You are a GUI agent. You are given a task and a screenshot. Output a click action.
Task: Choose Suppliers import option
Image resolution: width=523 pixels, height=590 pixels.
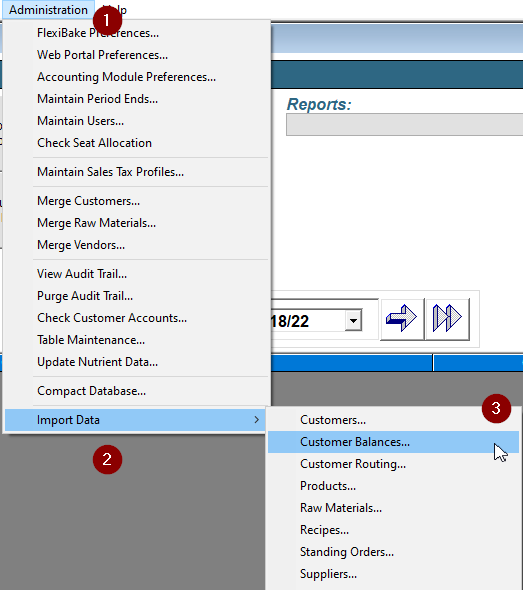pyautogui.click(x=393, y=574)
